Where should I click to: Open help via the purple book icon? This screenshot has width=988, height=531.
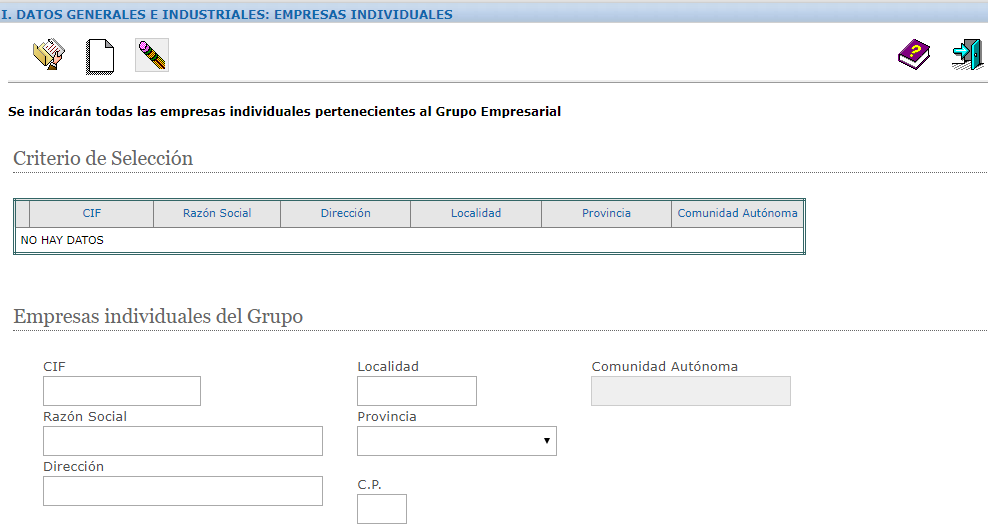913,55
